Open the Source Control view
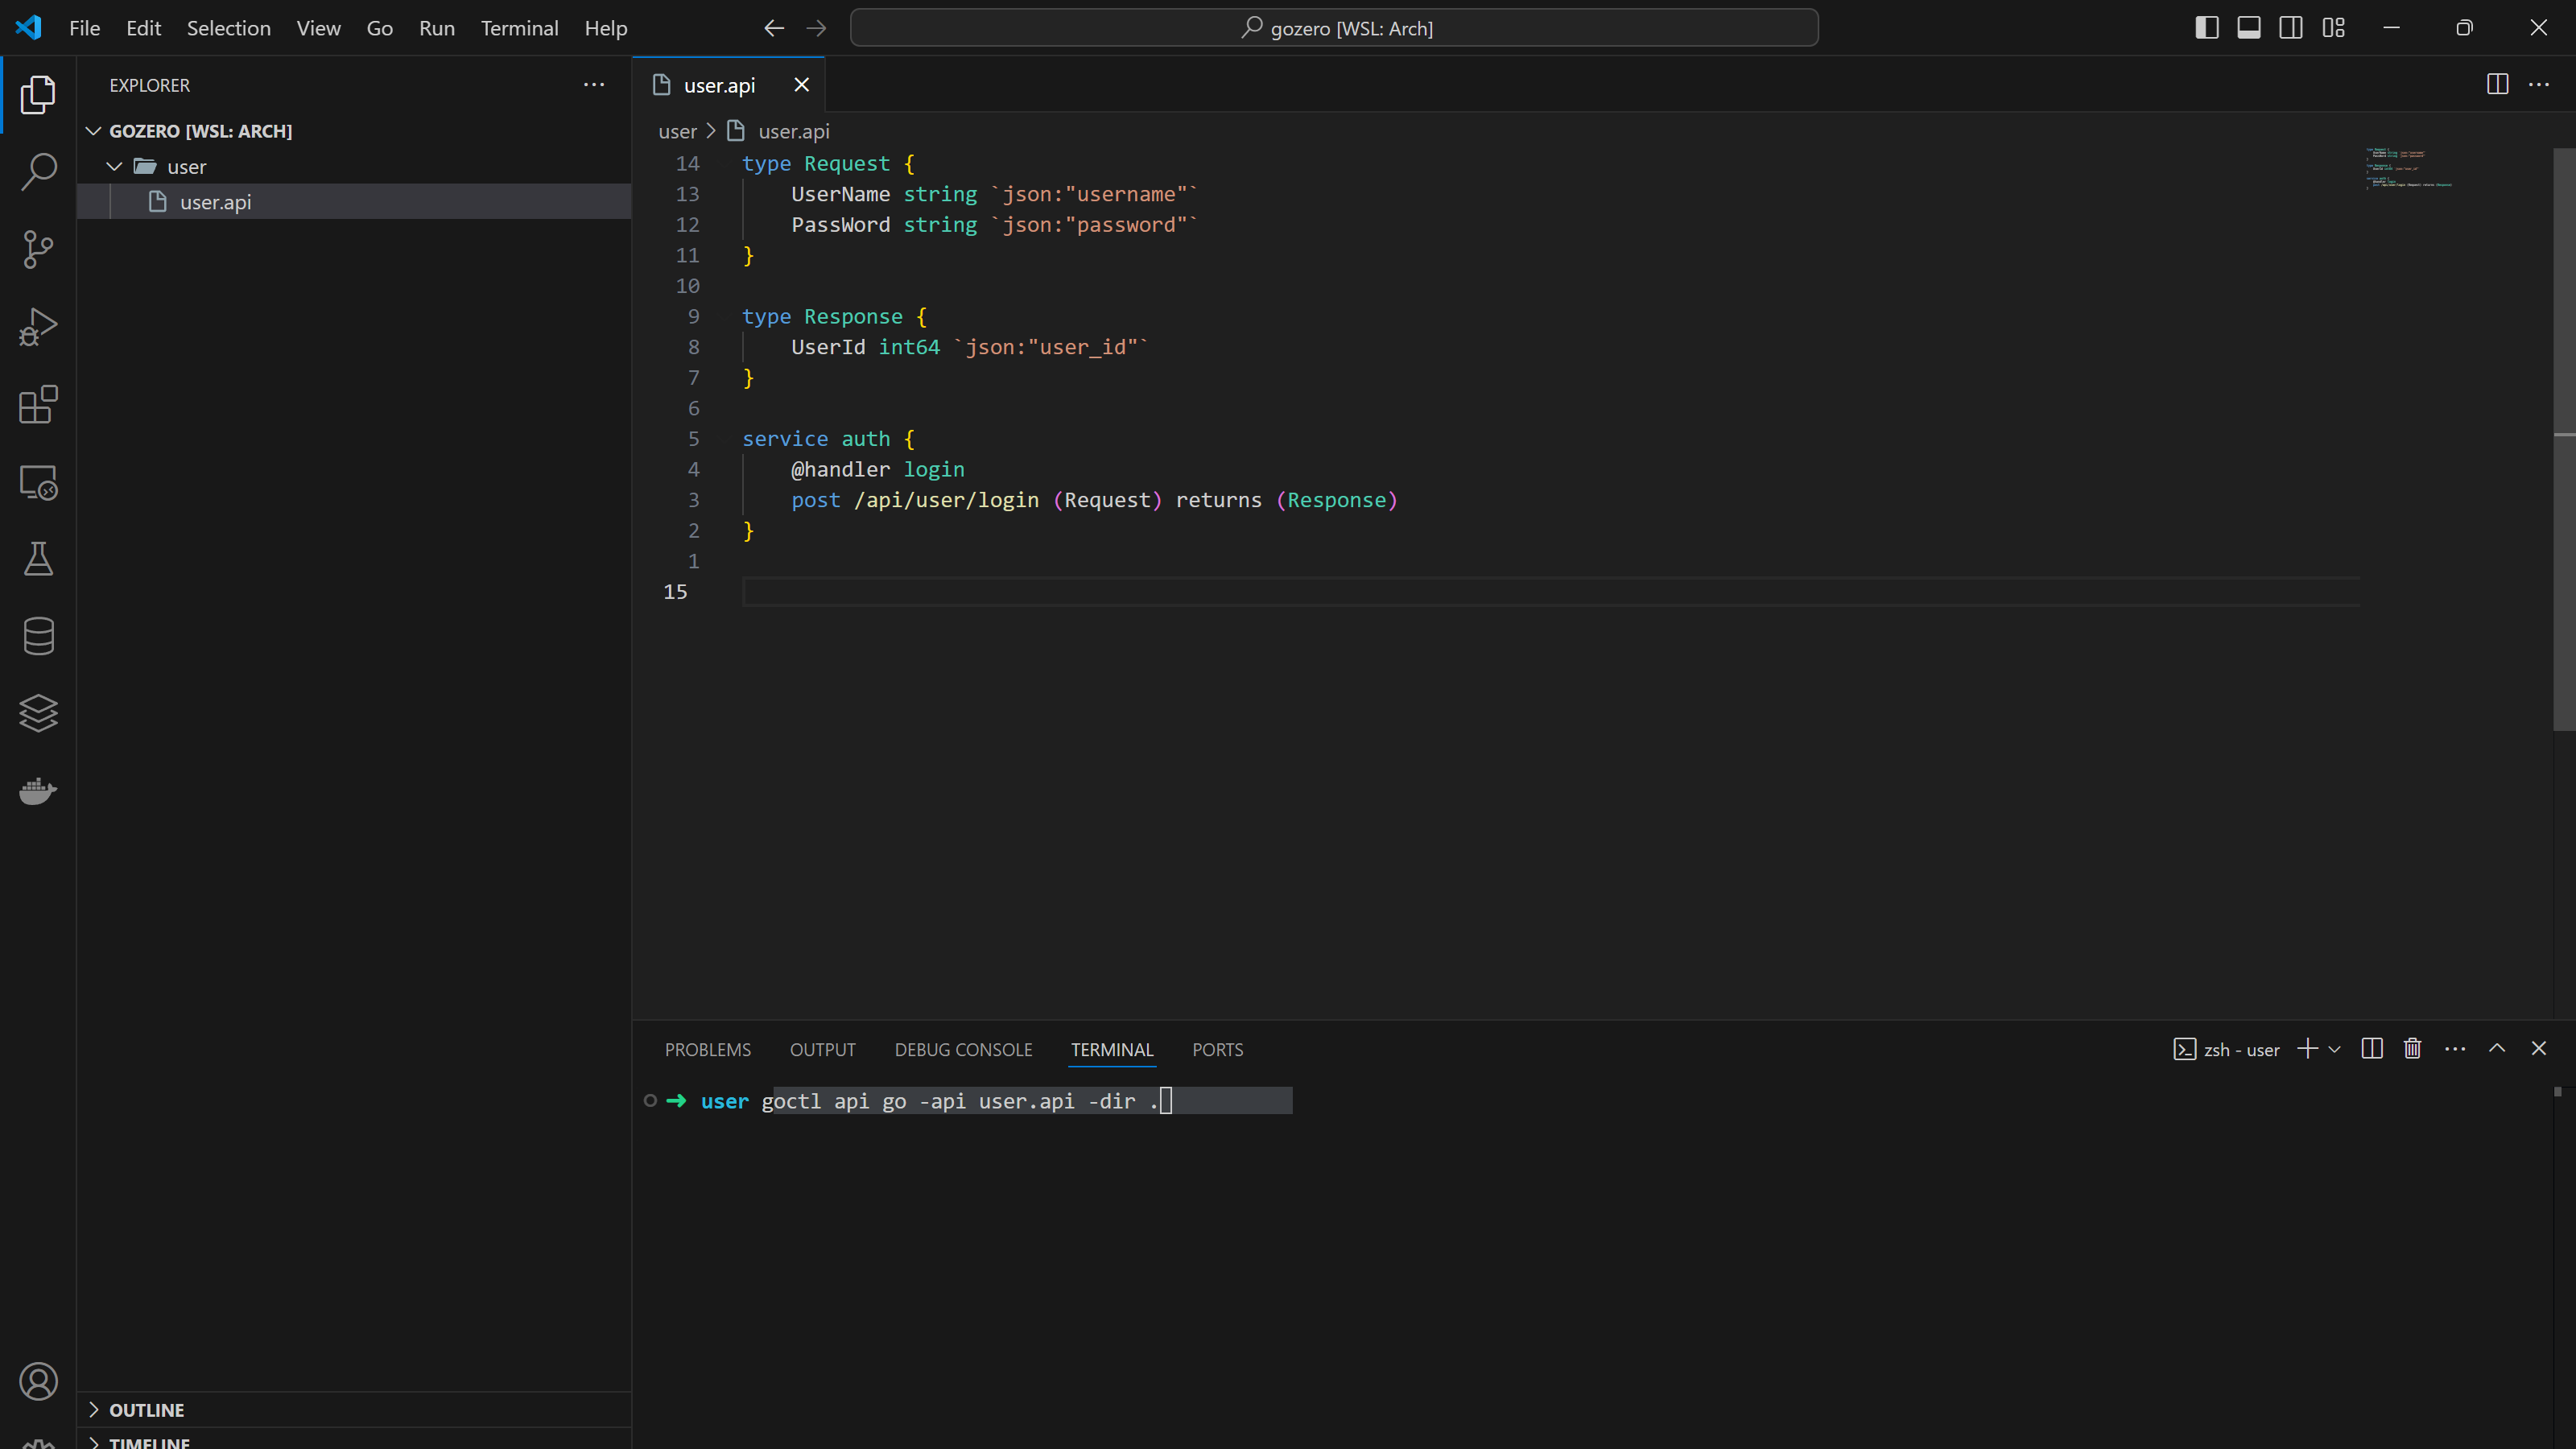The width and height of the screenshot is (2576, 1449). pos(38,249)
